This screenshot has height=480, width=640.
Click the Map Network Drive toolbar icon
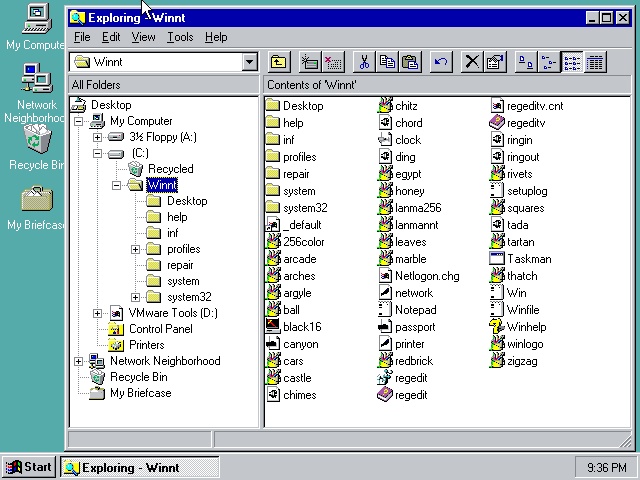[311, 62]
